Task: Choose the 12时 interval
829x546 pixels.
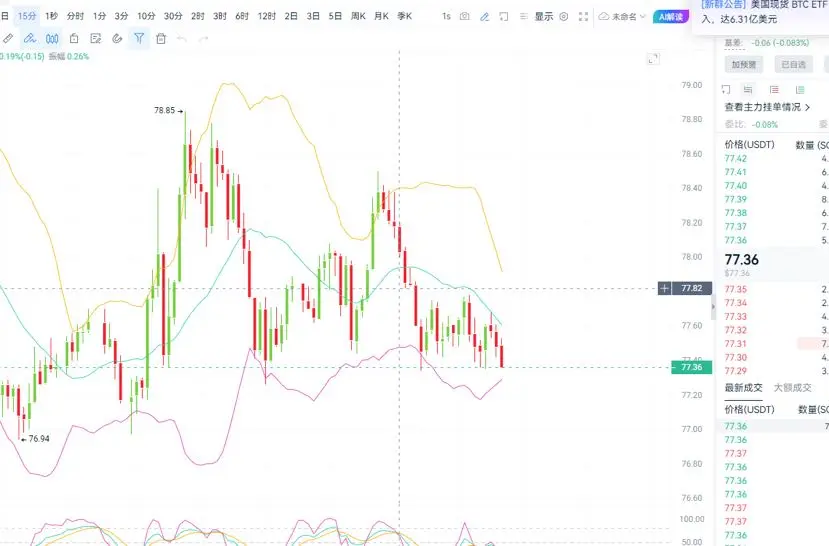Action: (x=266, y=16)
